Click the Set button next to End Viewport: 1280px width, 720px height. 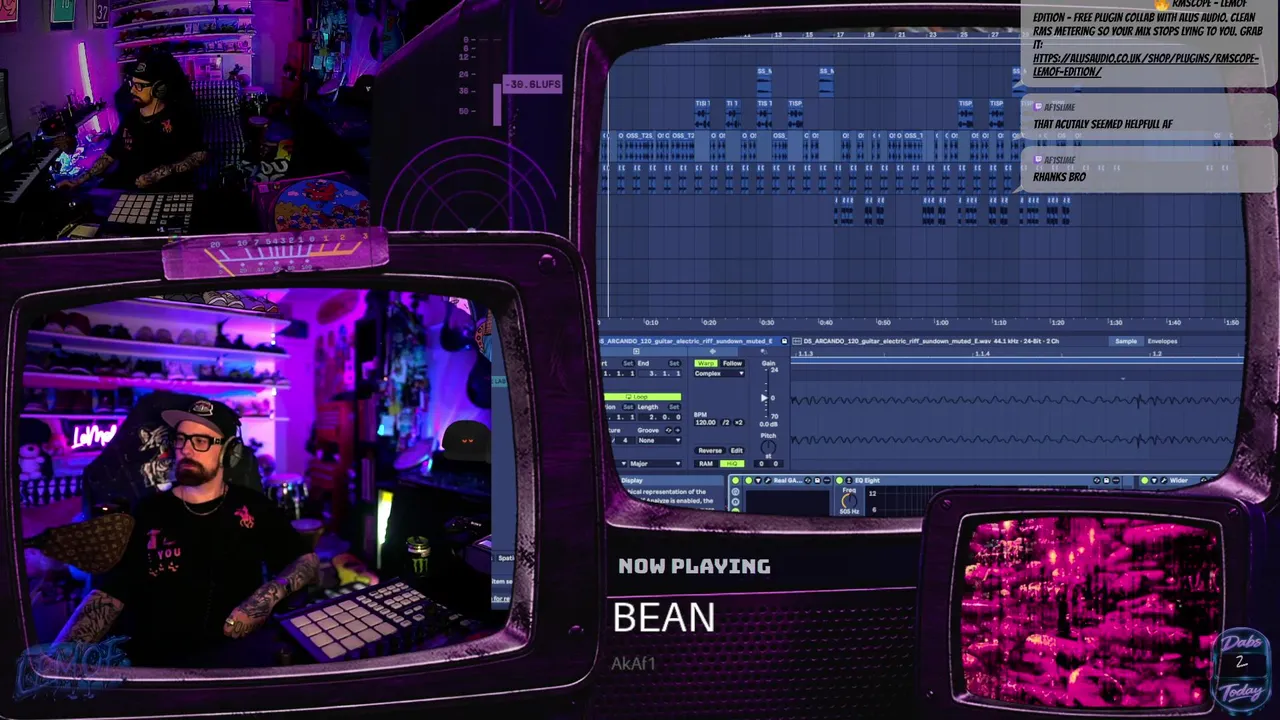pyautogui.click(x=674, y=363)
